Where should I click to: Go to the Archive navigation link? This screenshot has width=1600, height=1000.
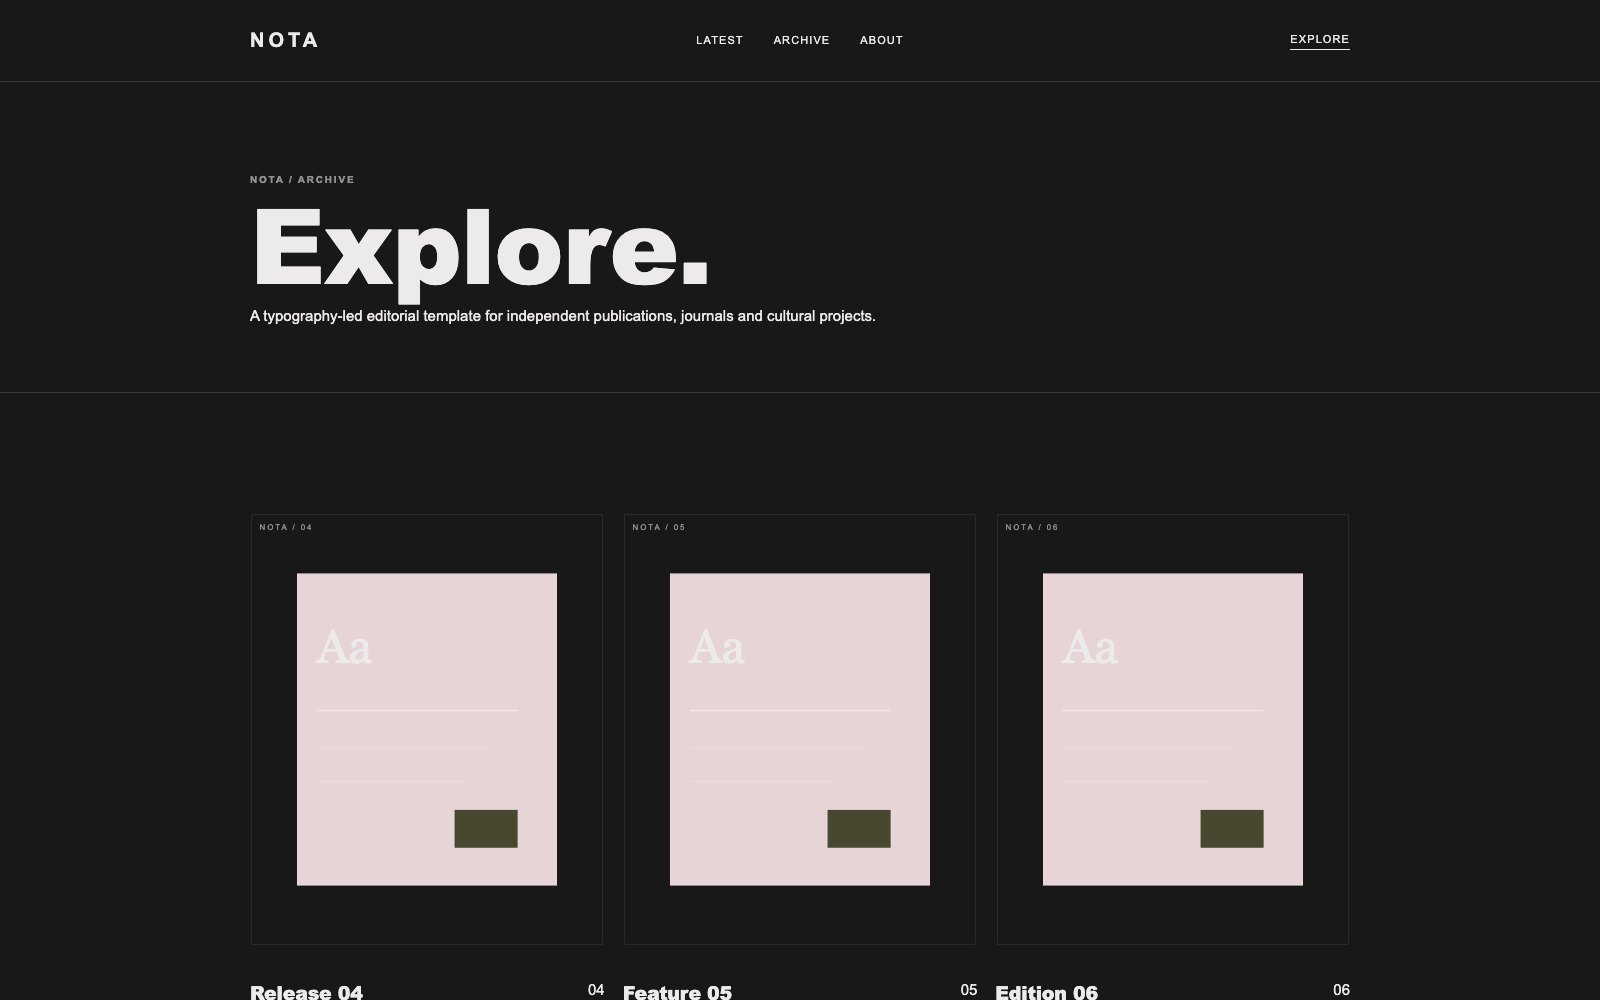tap(801, 40)
